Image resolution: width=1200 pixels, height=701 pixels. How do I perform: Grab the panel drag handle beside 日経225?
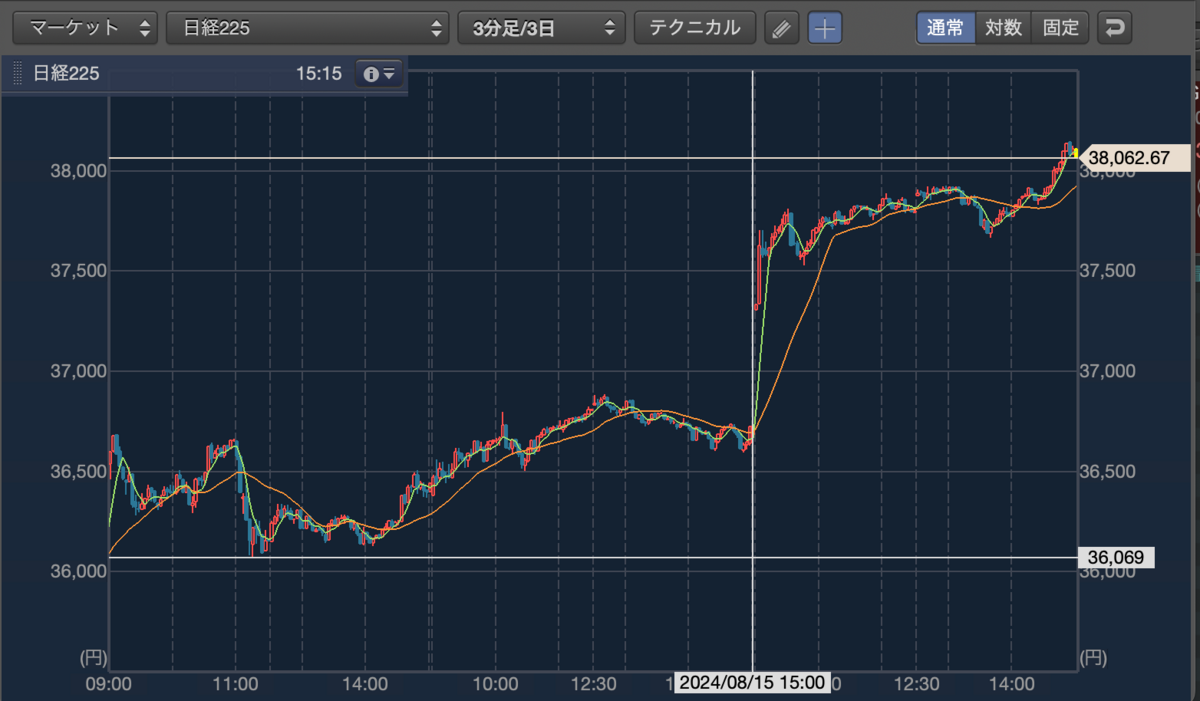[x=17, y=74]
